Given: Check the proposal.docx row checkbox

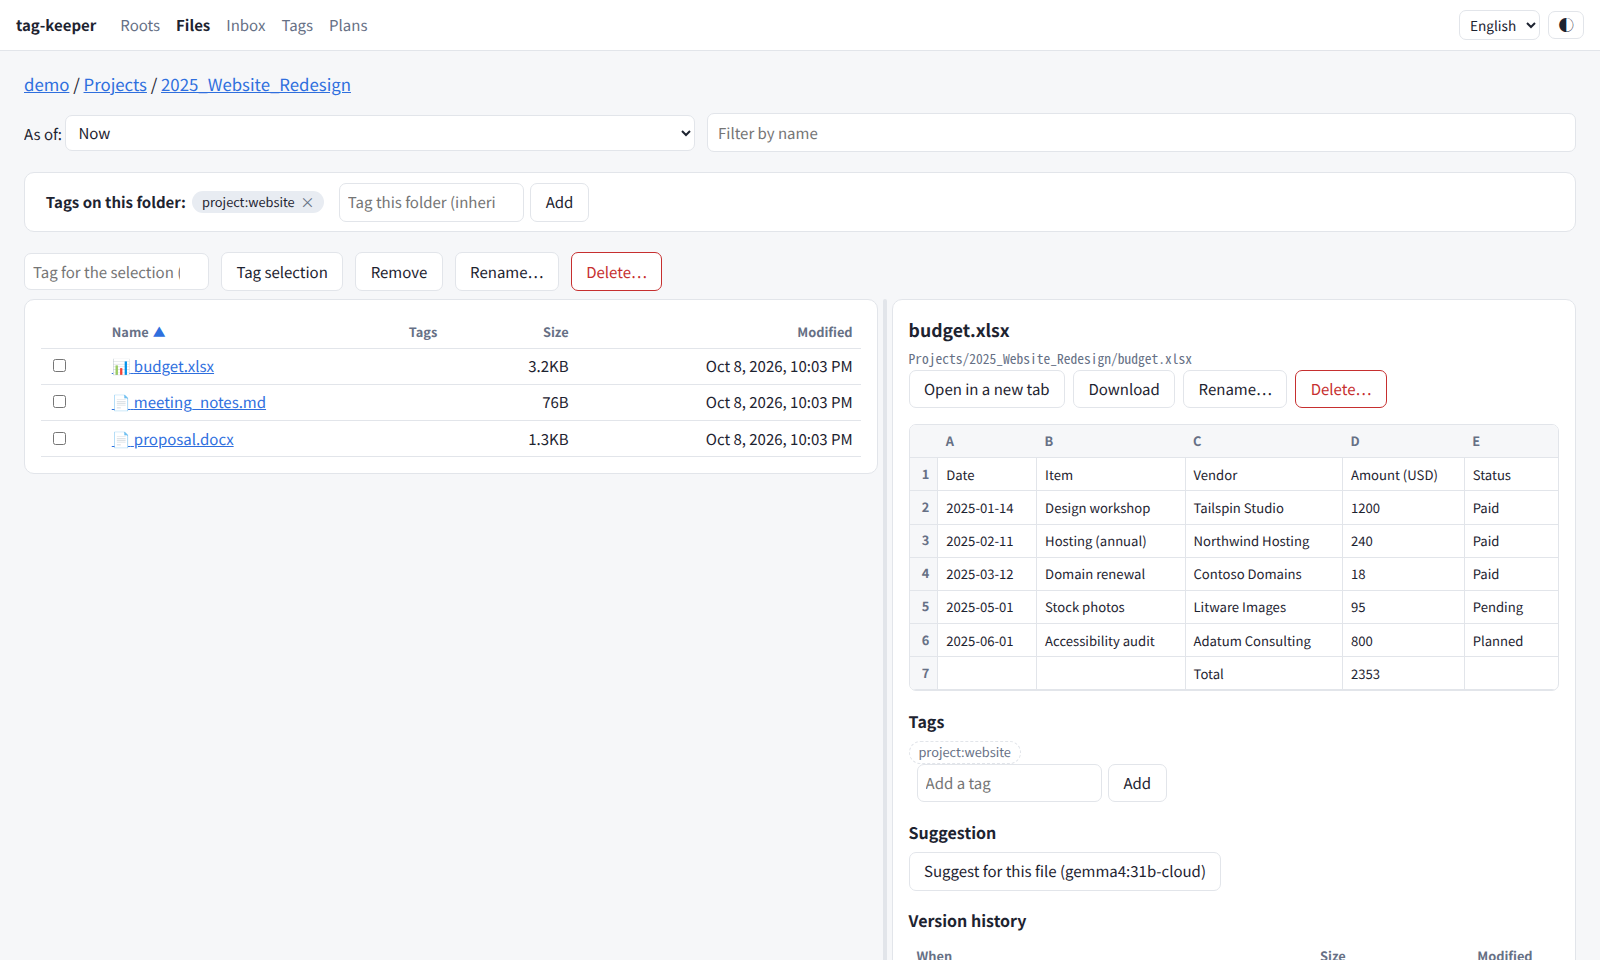Looking at the screenshot, I should [59, 439].
